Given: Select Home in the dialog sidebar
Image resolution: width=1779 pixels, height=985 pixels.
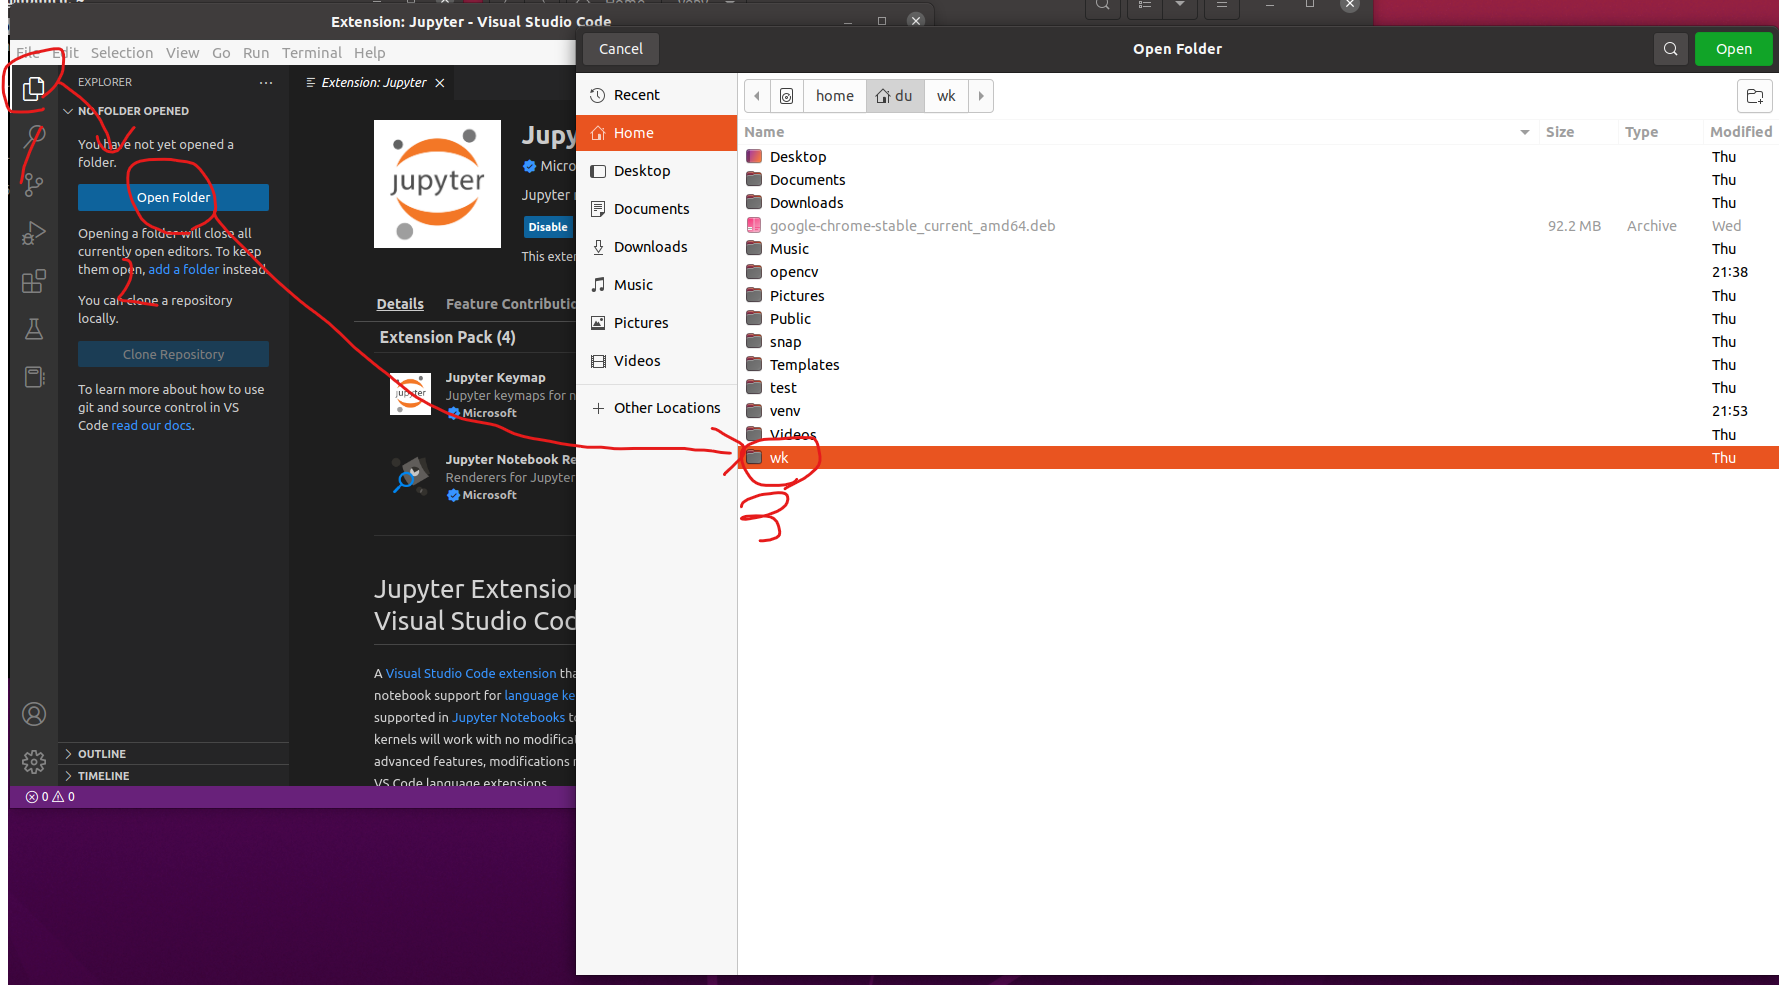Looking at the screenshot, I should (x=656, y=133).
